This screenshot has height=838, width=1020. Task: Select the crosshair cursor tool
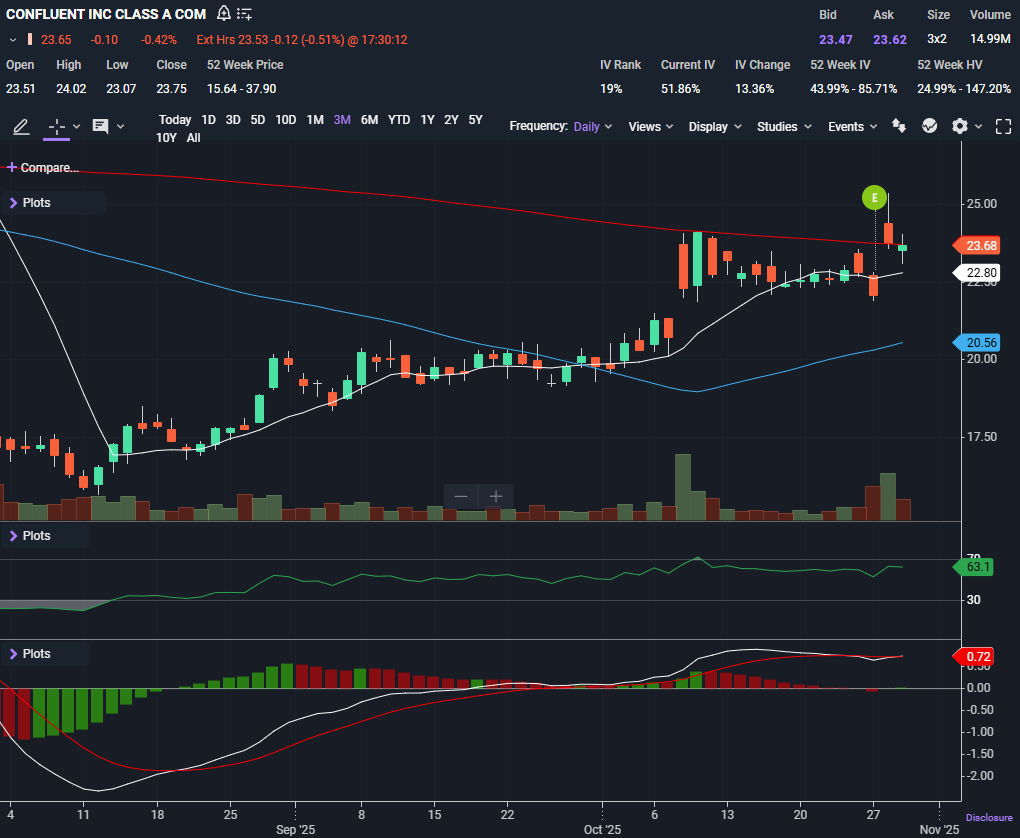click(57, 126)
